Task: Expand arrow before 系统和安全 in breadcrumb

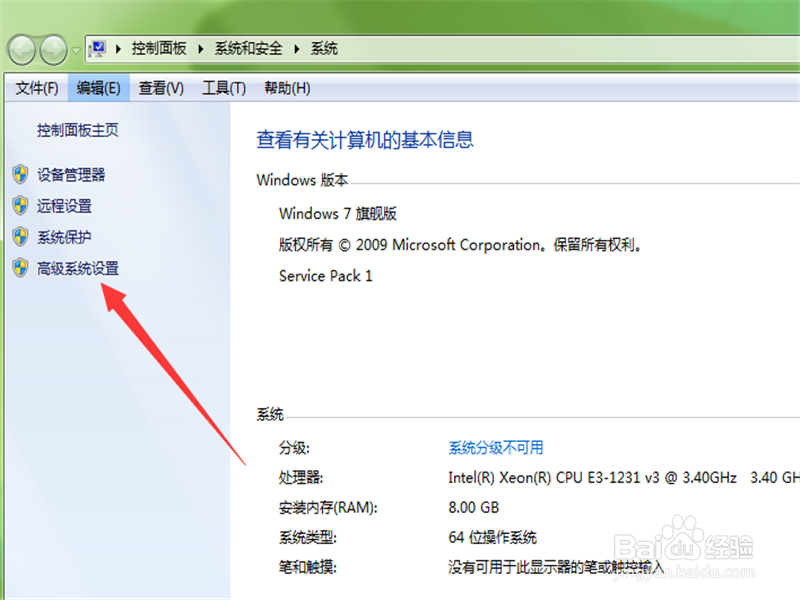Action: pos(201,49)
